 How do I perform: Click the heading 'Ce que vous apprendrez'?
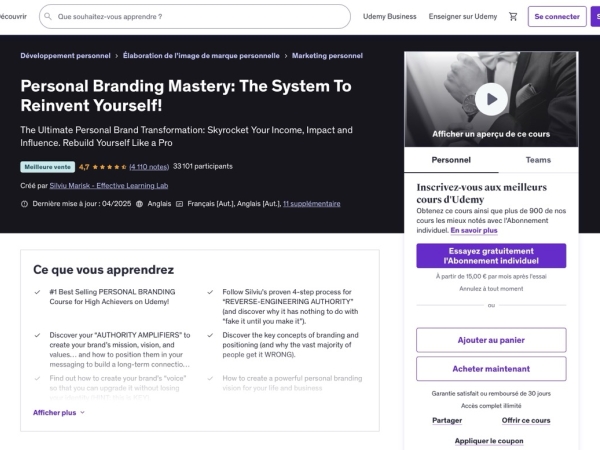click(x=104, y=270)
